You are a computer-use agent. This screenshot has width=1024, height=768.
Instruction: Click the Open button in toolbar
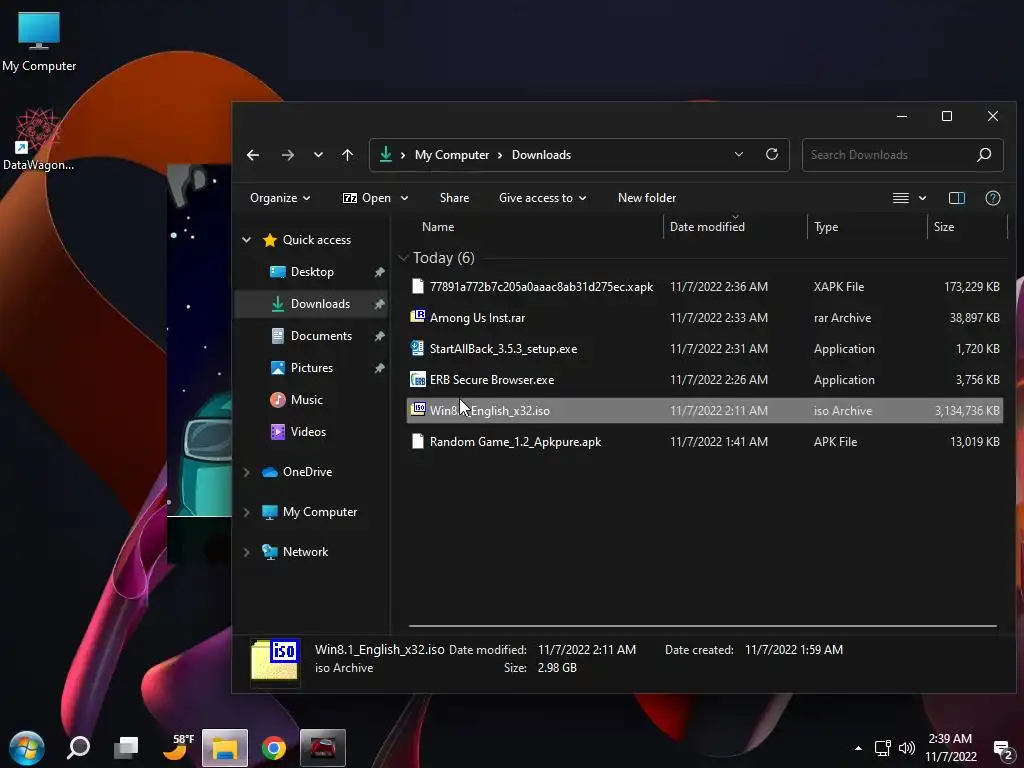click(367, 198)
